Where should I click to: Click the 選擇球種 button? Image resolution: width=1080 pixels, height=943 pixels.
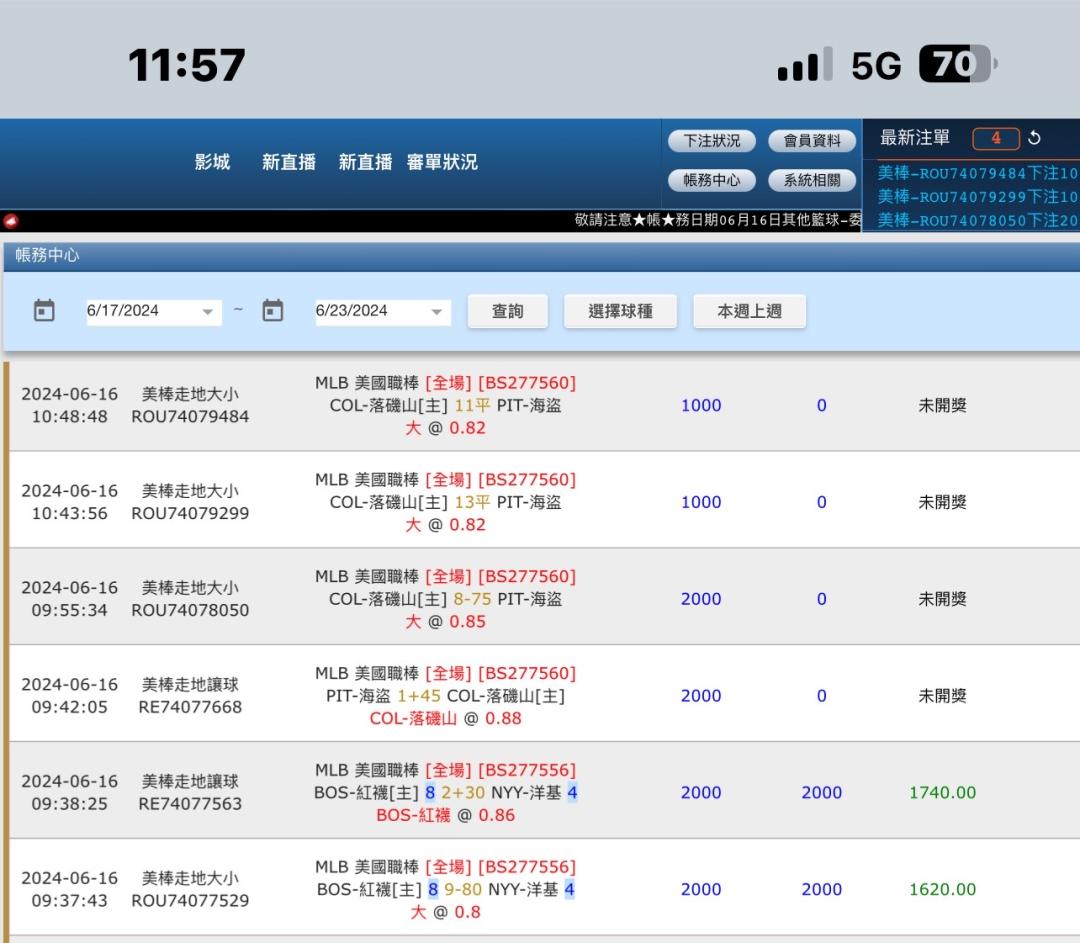tap(621, 311)
